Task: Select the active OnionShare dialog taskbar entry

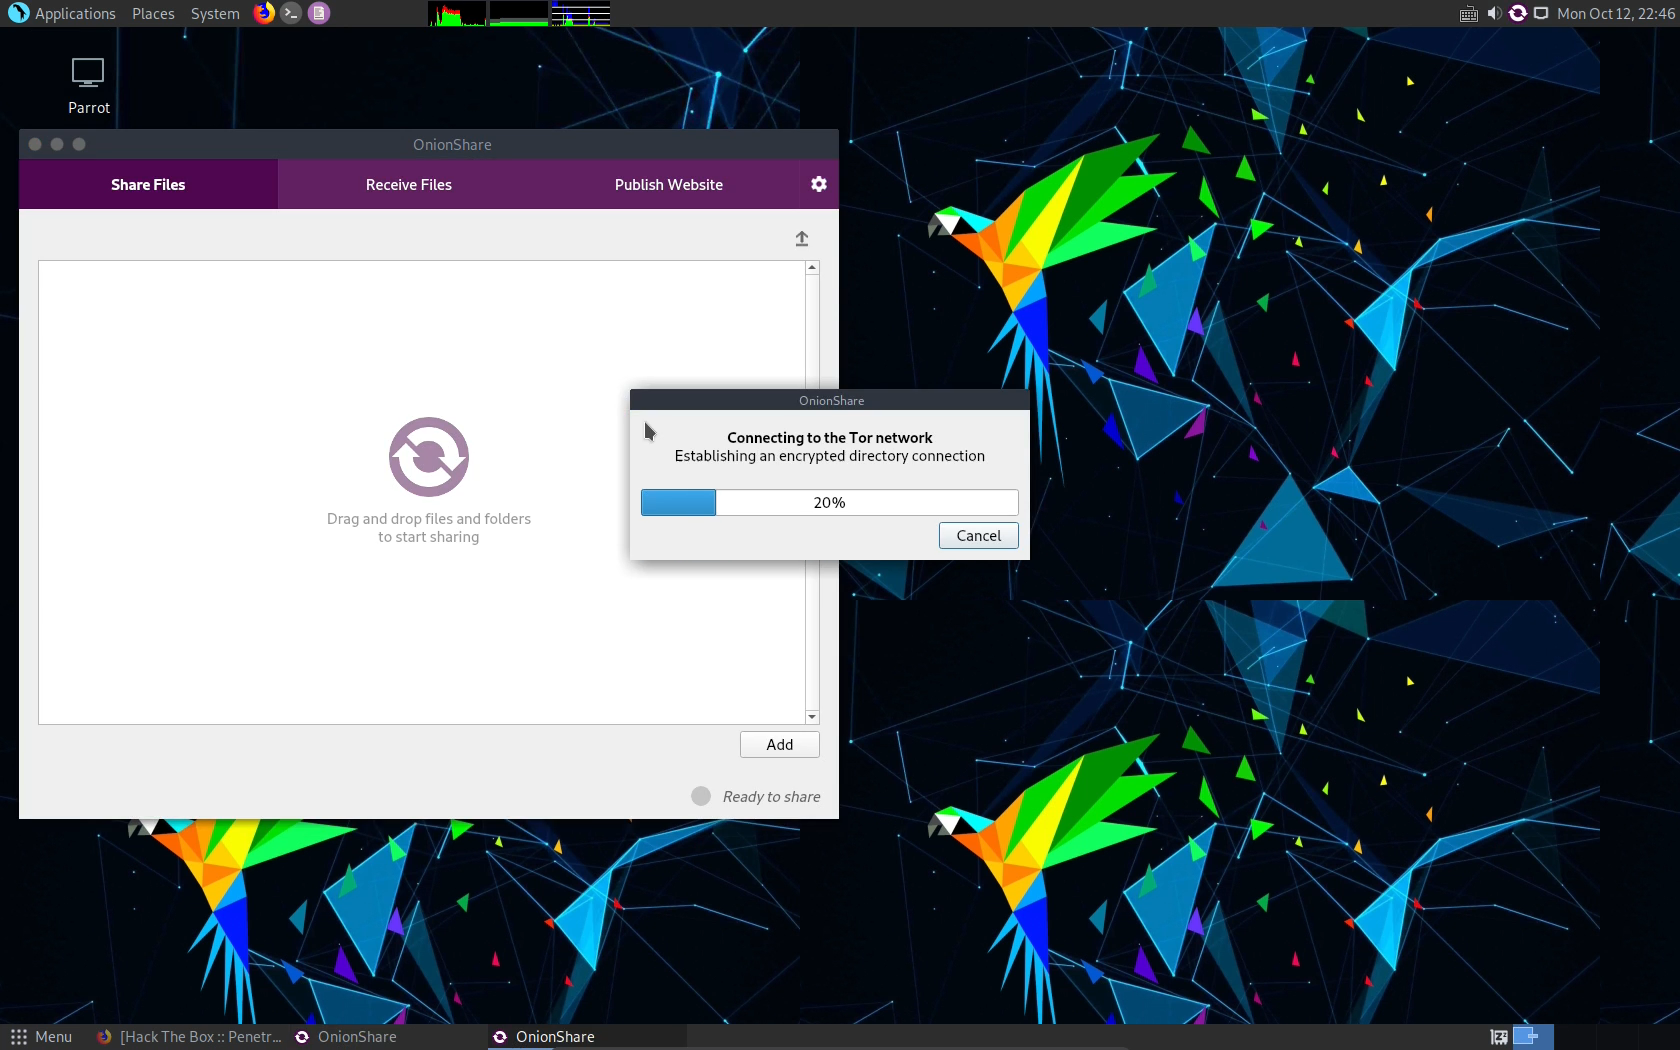Action: coord(586,1037)
